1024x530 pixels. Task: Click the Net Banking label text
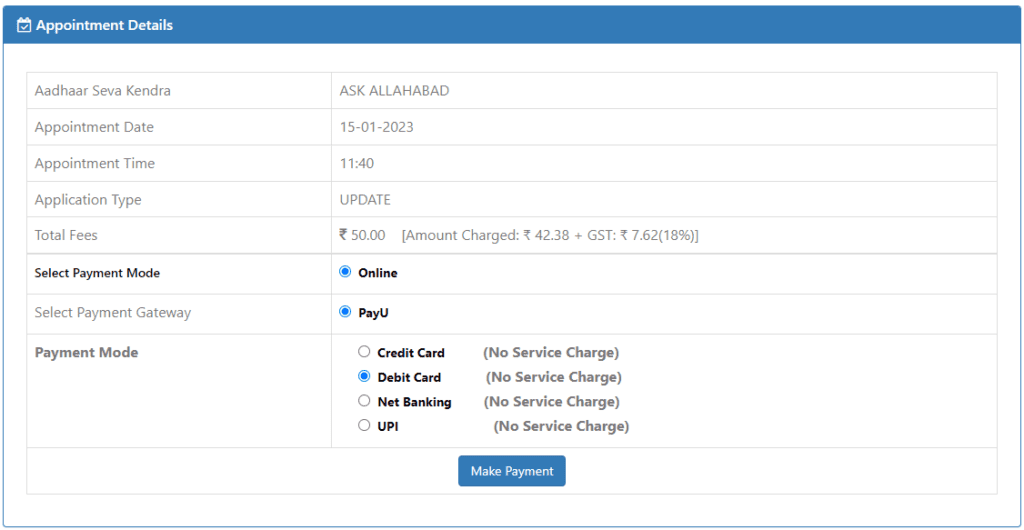414,402
